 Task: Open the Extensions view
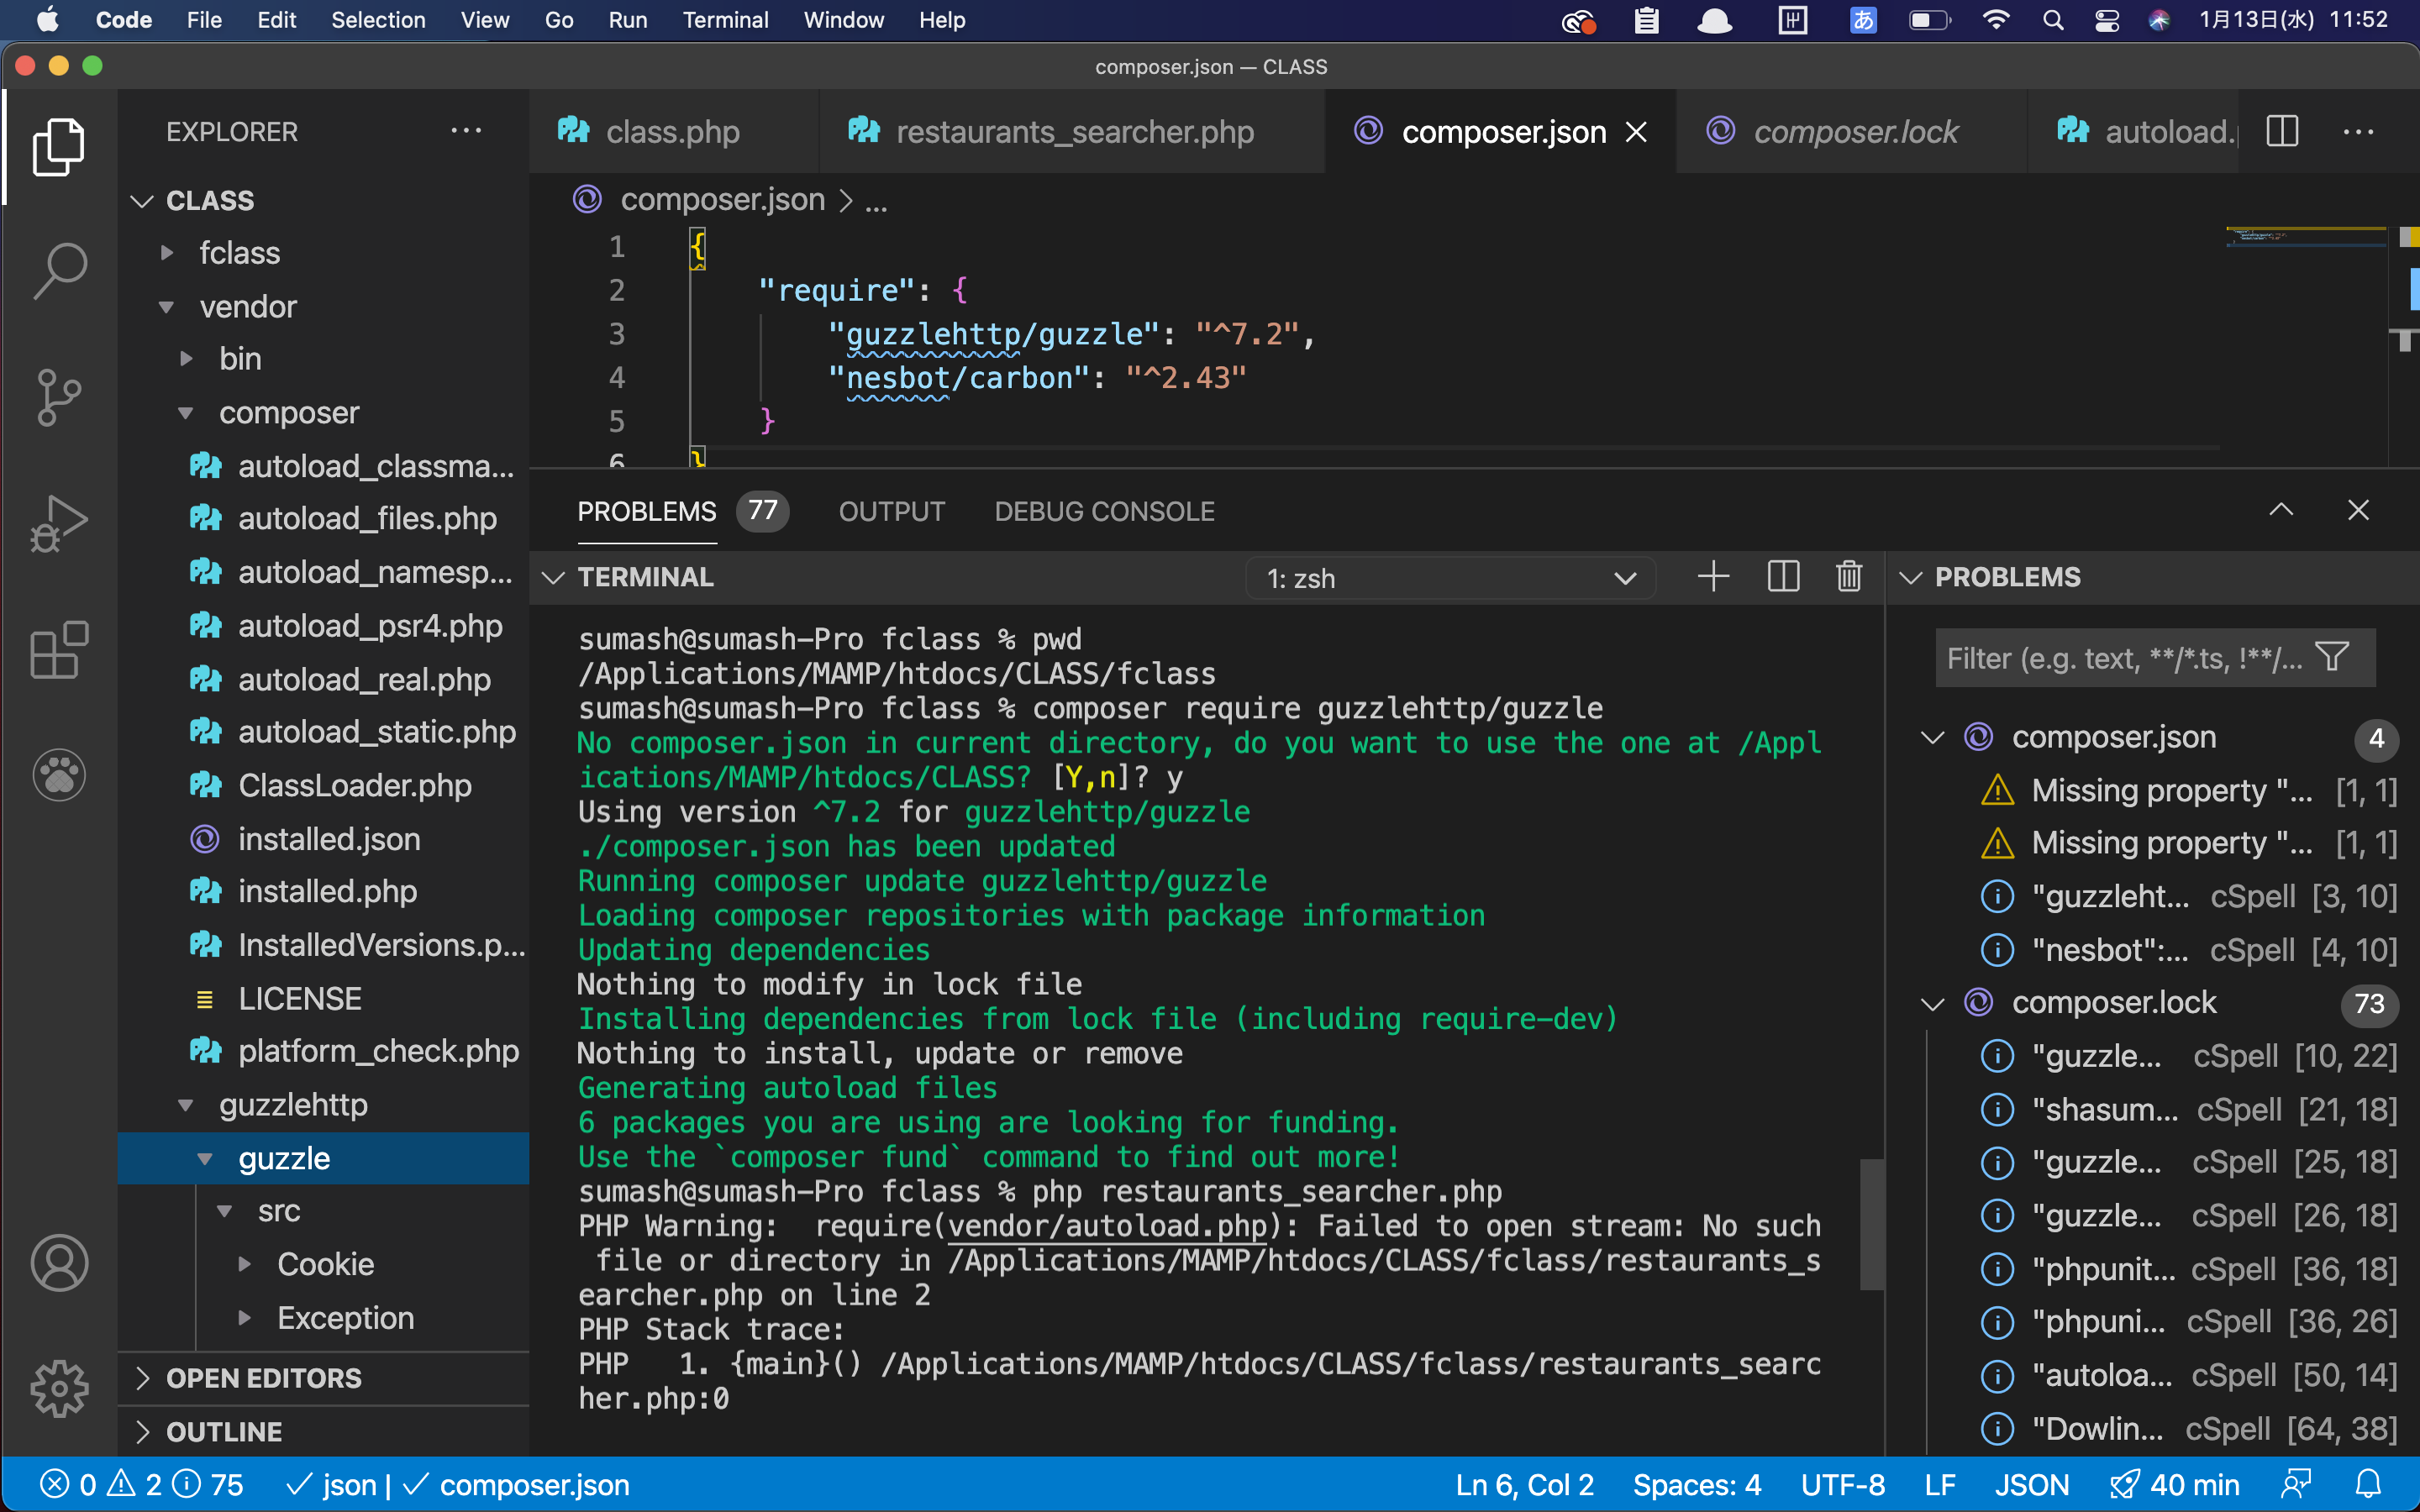coord(58,650)
